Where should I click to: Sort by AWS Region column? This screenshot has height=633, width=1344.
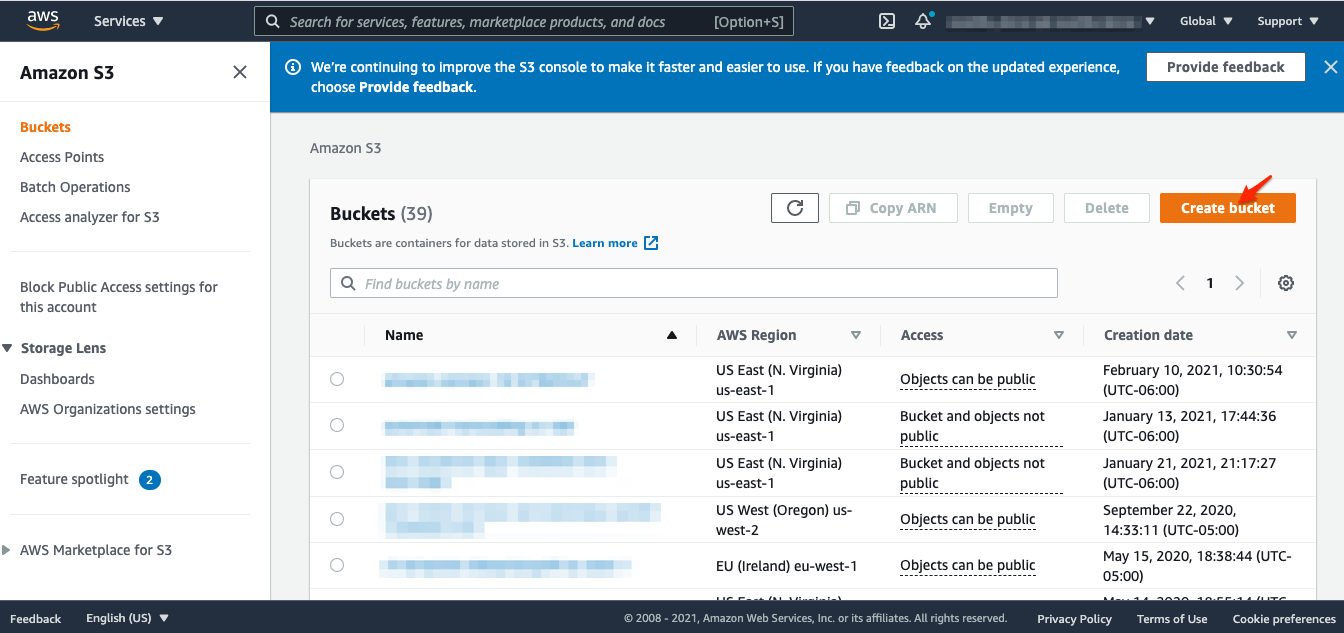(855, 335)
